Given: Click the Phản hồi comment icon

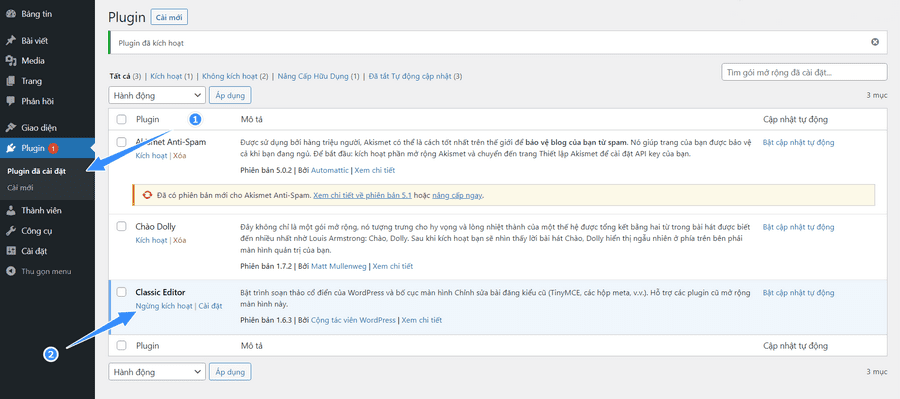Looking at the screenshot, I should click(10, 101).
